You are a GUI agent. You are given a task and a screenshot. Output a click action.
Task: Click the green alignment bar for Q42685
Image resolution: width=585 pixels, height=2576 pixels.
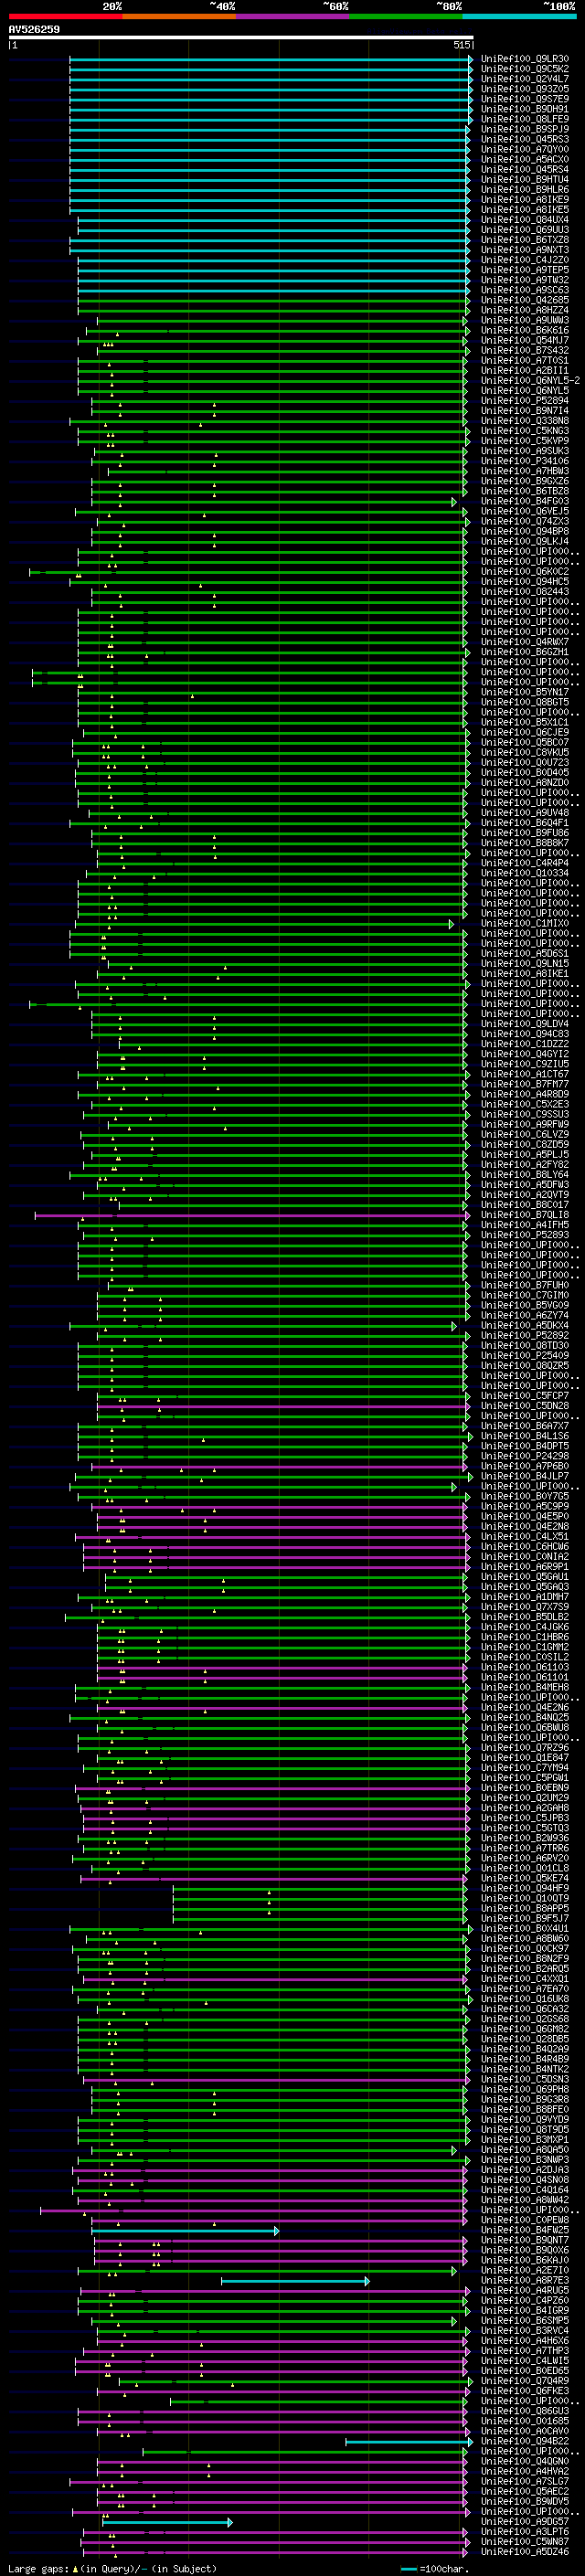click(274, 301)
